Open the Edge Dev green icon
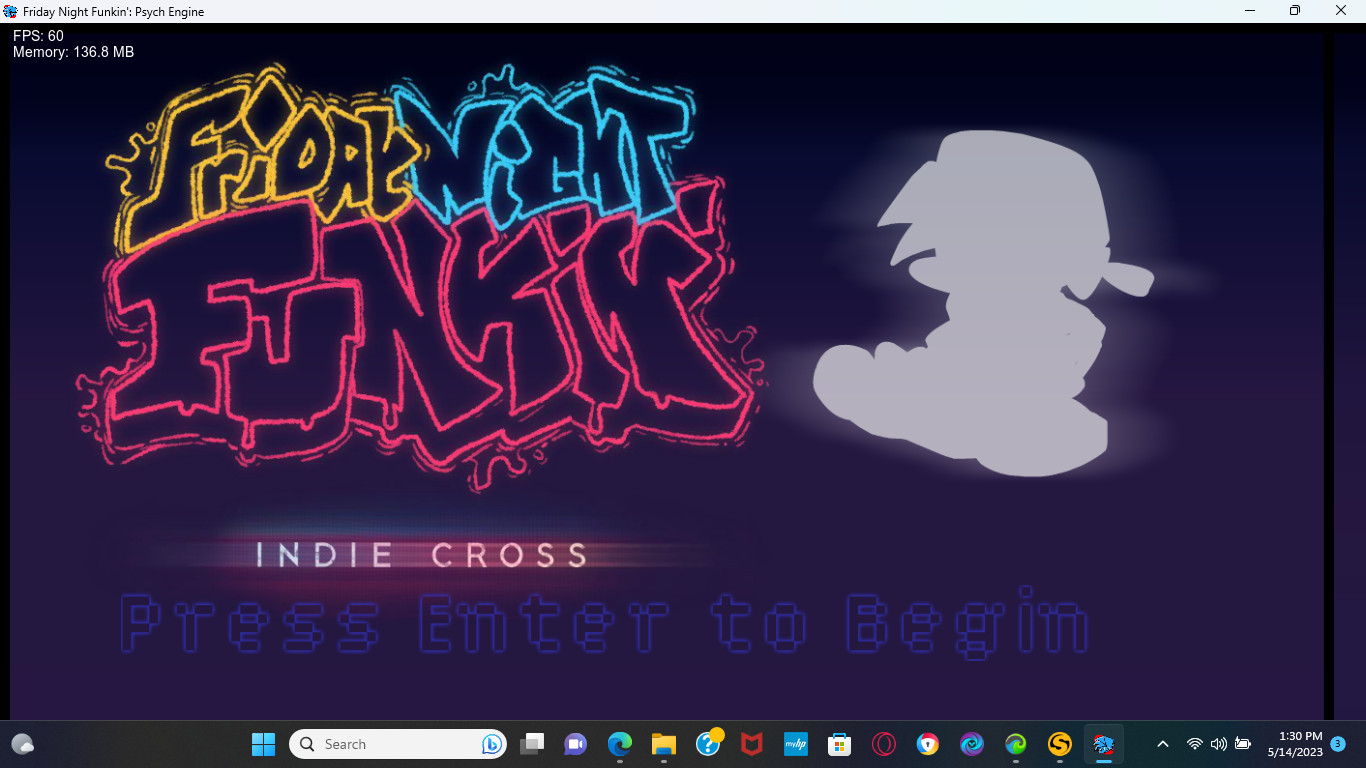 click(x=1016, y=744)
